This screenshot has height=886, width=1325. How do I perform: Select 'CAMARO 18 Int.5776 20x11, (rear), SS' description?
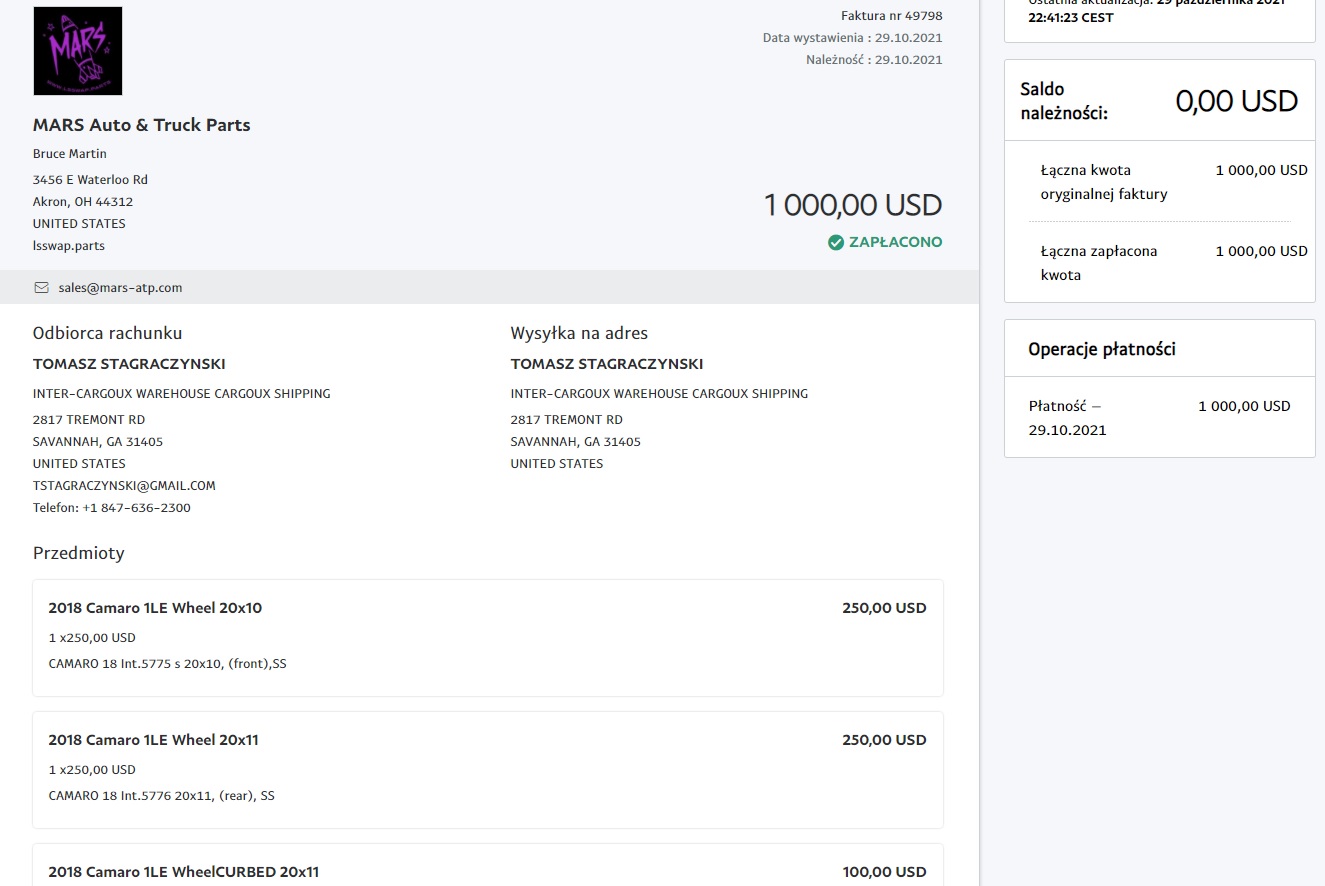[x=162, y=796]
